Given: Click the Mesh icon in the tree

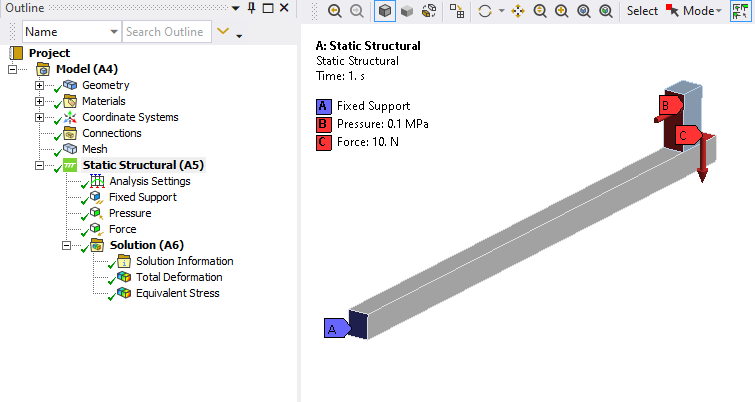Looking at the screenshot, I should pos(70,149).
